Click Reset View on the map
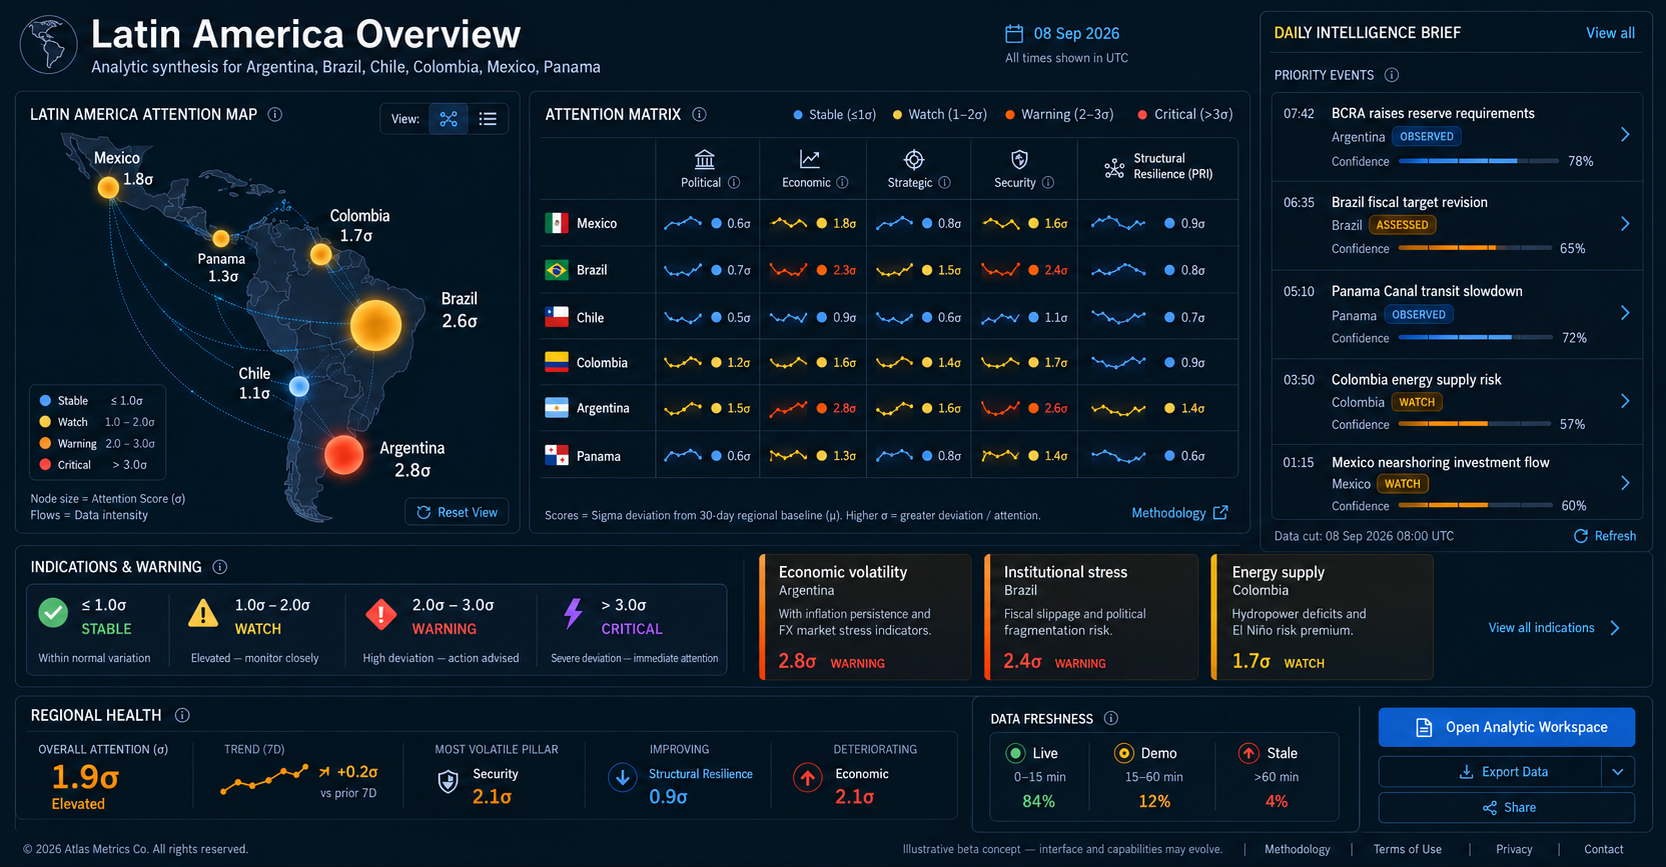 (x=457, y=512)
